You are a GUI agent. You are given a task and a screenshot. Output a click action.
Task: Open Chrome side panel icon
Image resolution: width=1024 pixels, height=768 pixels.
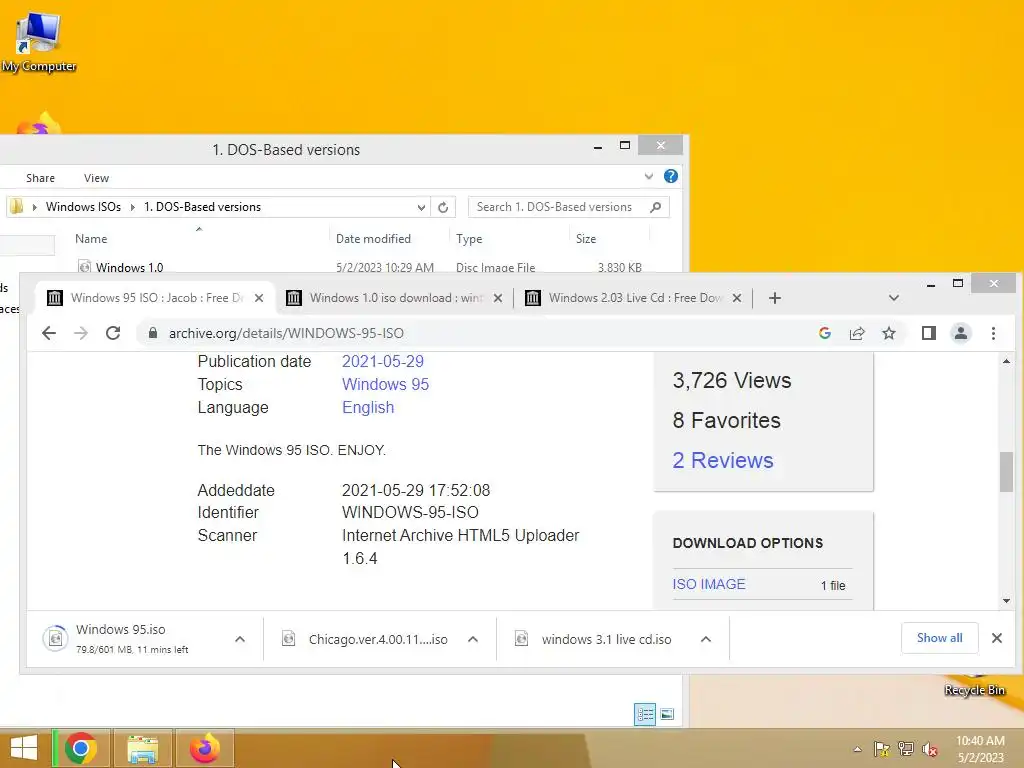tap(929, 333)
